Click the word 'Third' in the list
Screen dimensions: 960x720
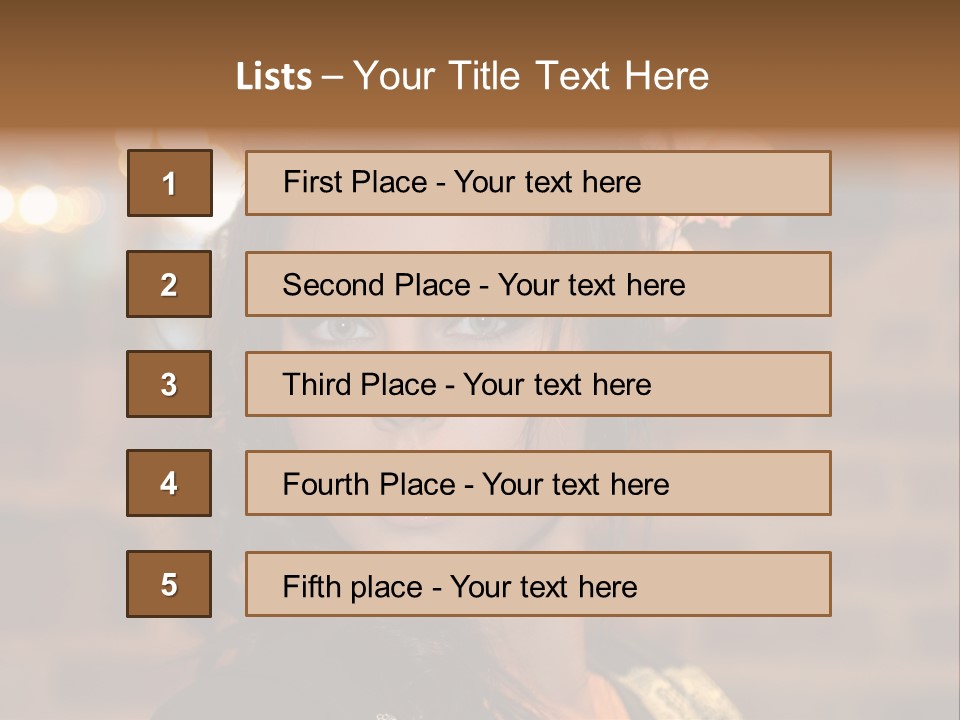(314, 385)
